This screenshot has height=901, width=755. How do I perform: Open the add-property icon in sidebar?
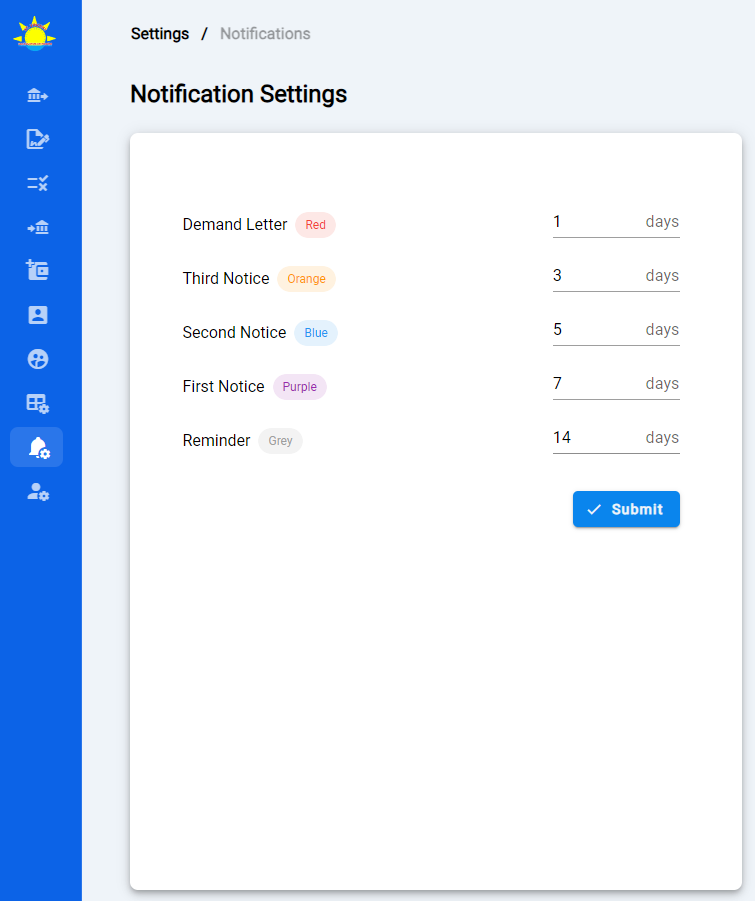(37, 270)
